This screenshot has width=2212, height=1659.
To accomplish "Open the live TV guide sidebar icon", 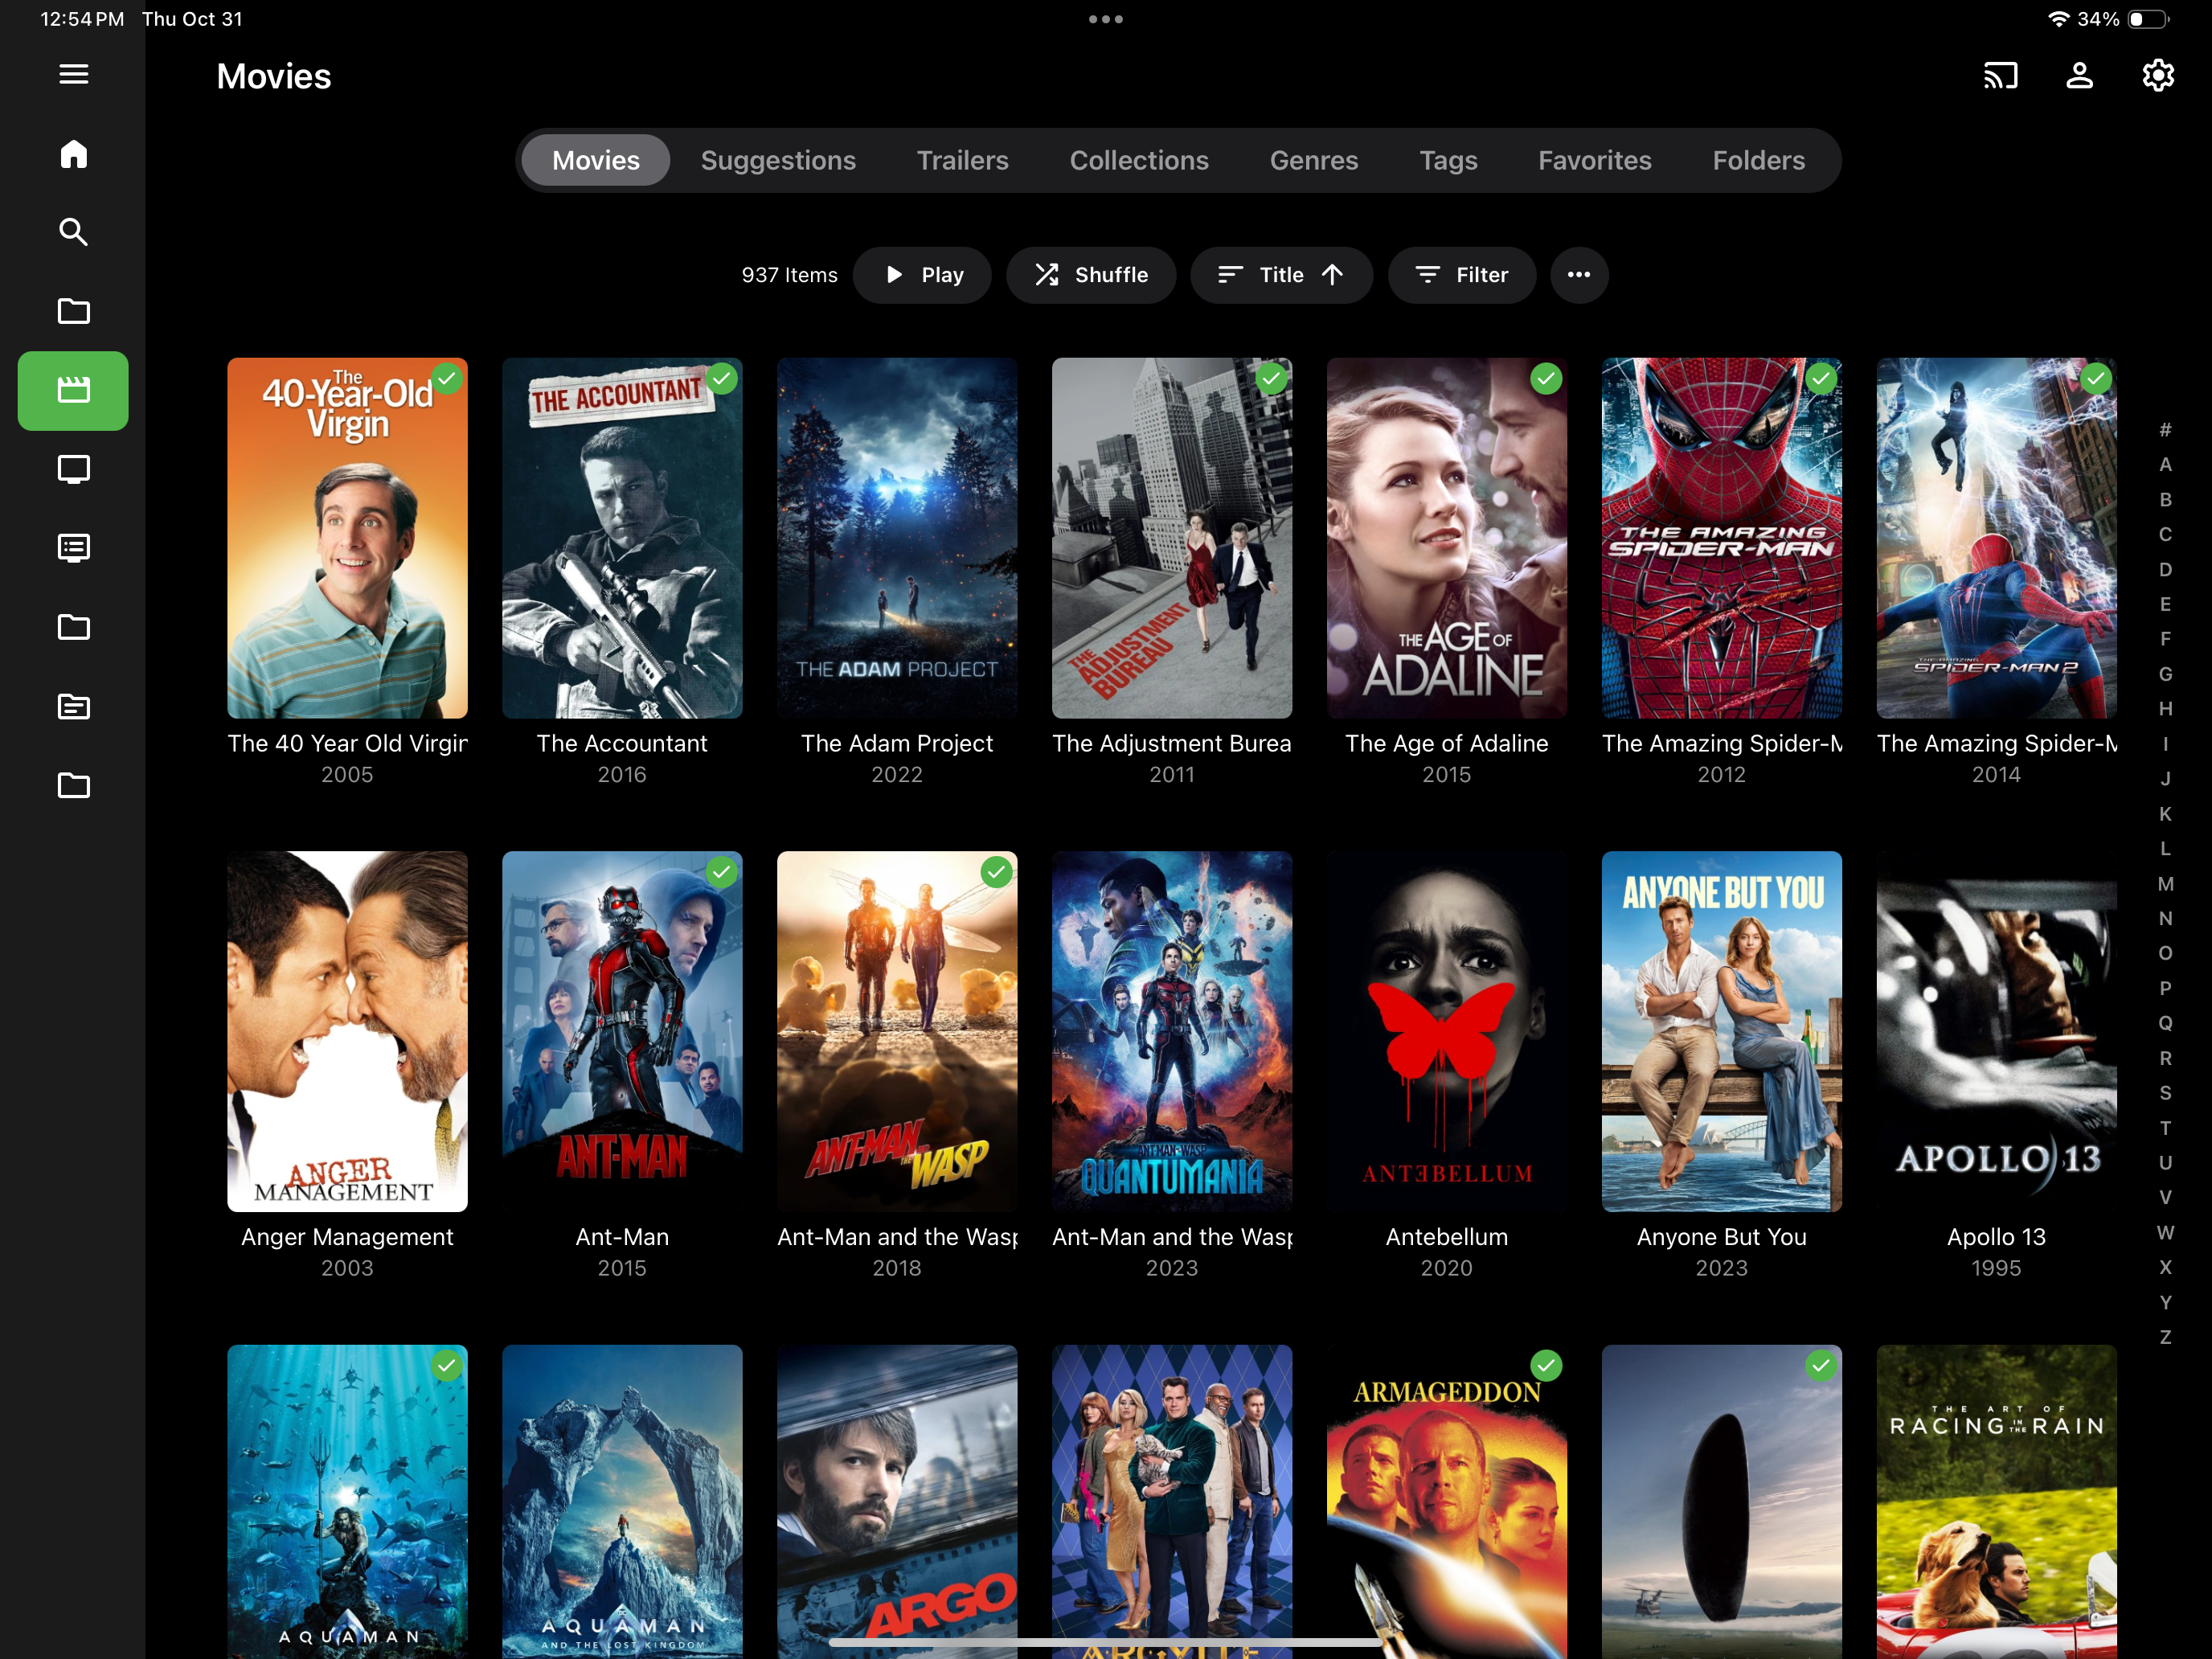I will pyautogui.click(x=73, y=548).
